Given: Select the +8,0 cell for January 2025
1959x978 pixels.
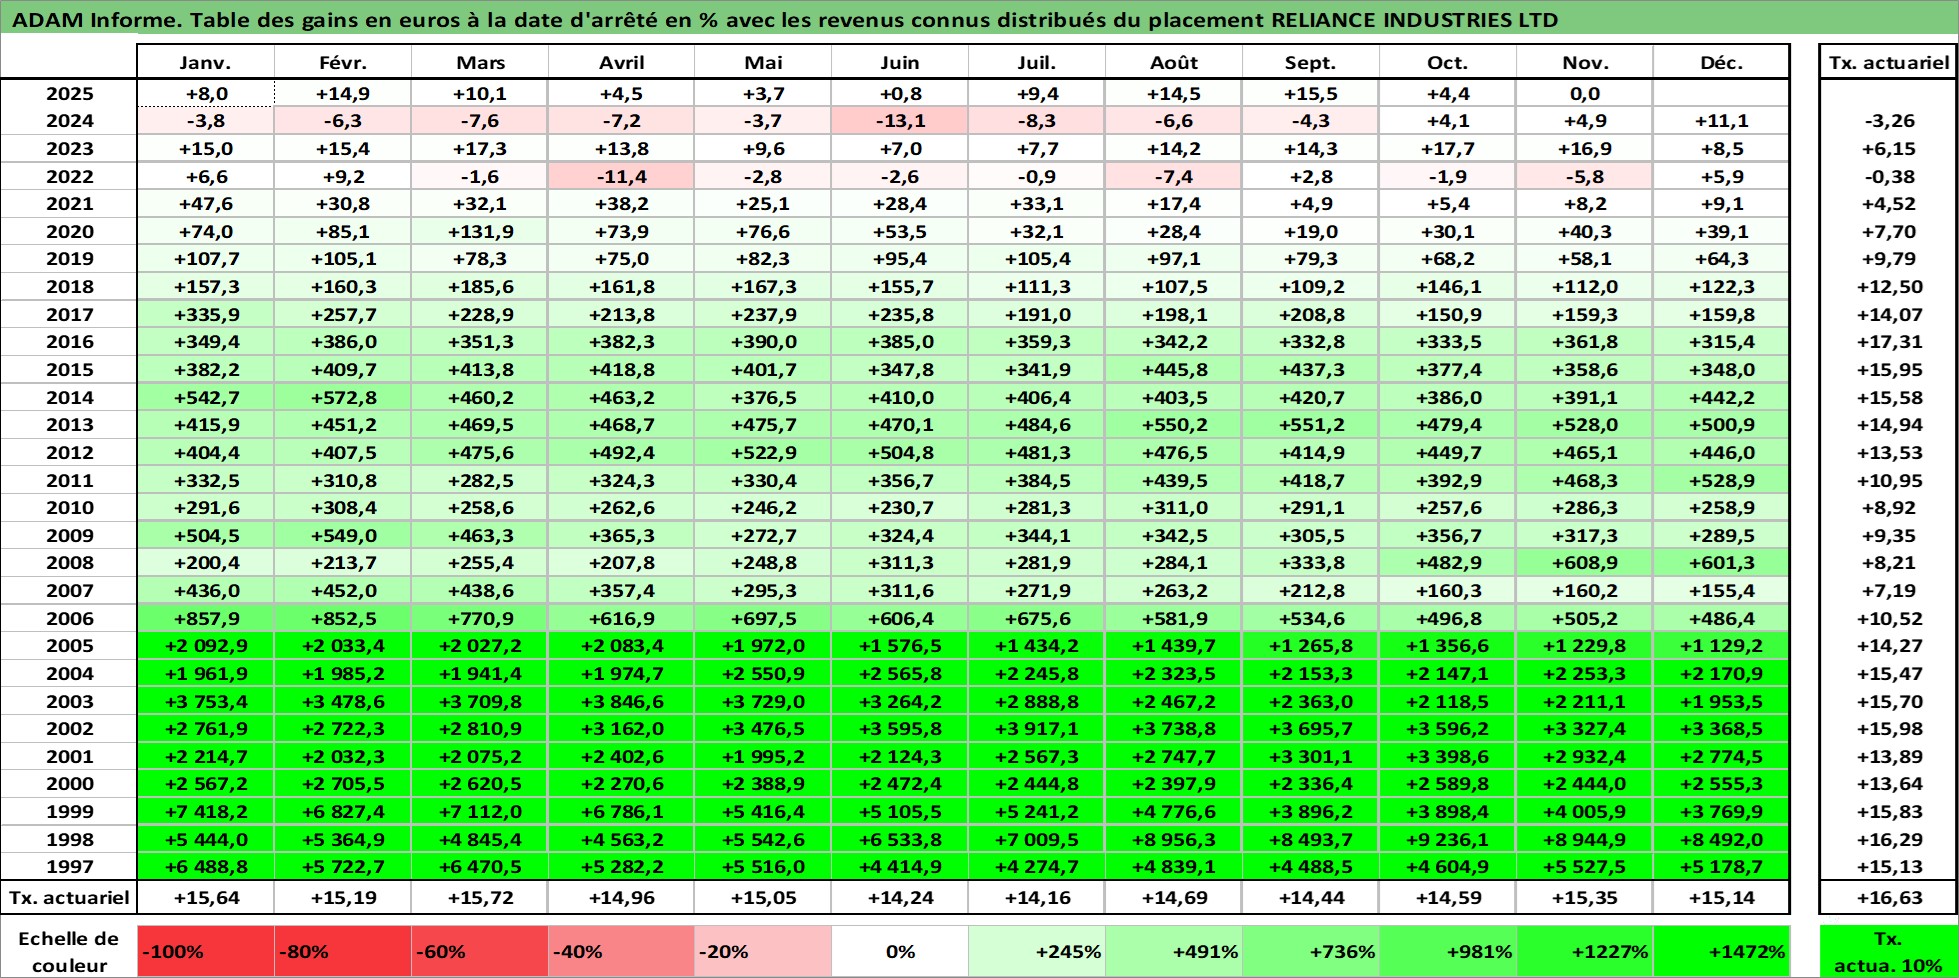Looking at the screenshot, I should (x=205, y=94).
